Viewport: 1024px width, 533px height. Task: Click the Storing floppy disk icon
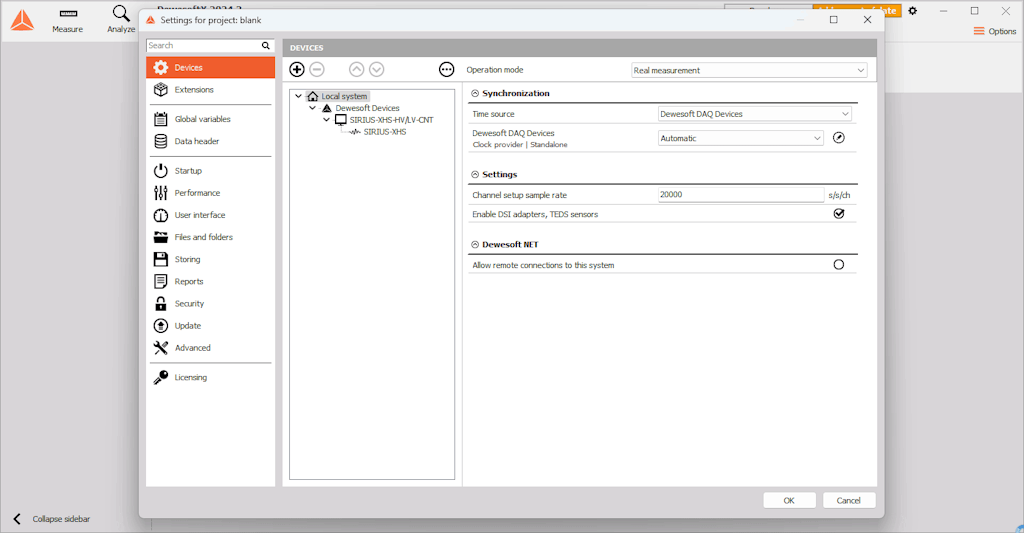[x=161, y=259]
